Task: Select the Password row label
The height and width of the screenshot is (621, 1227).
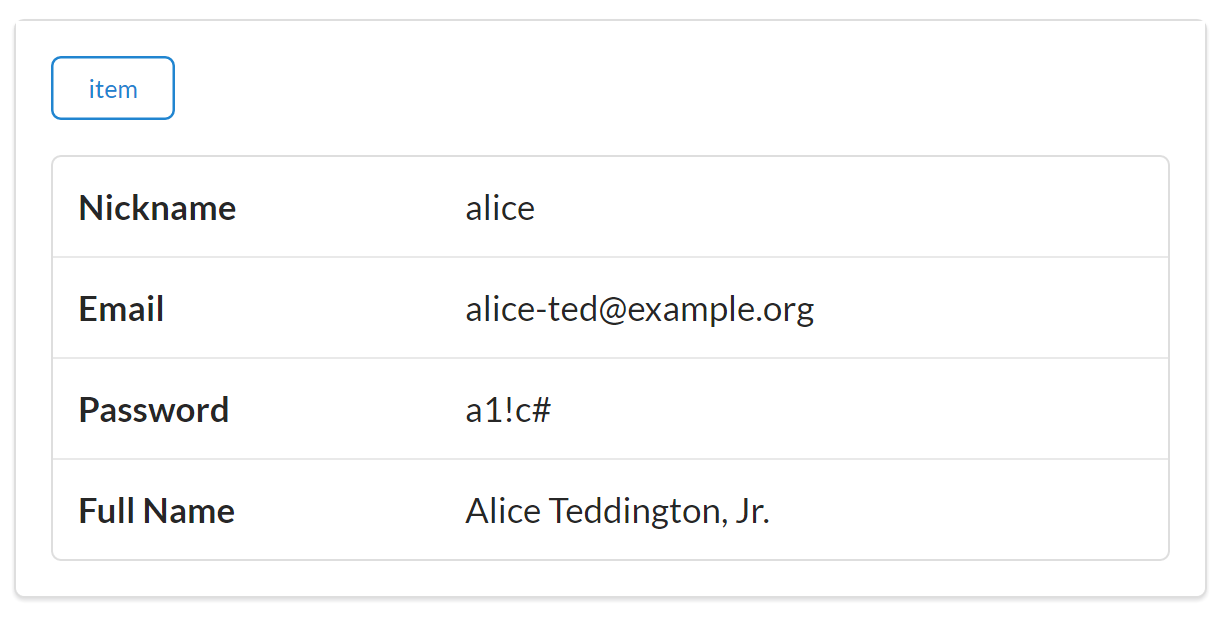Action: [x=153, y=410]
